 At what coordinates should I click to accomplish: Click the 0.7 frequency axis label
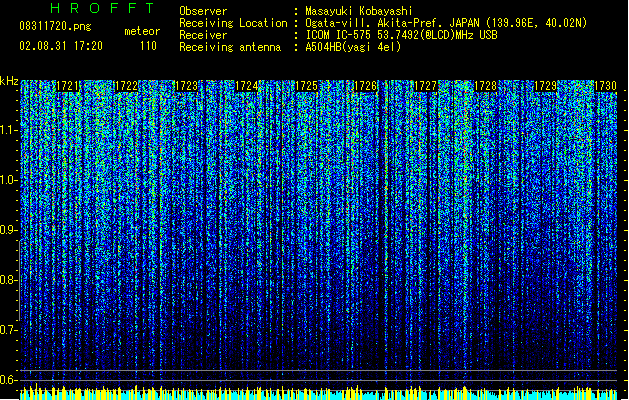[9, 330]
